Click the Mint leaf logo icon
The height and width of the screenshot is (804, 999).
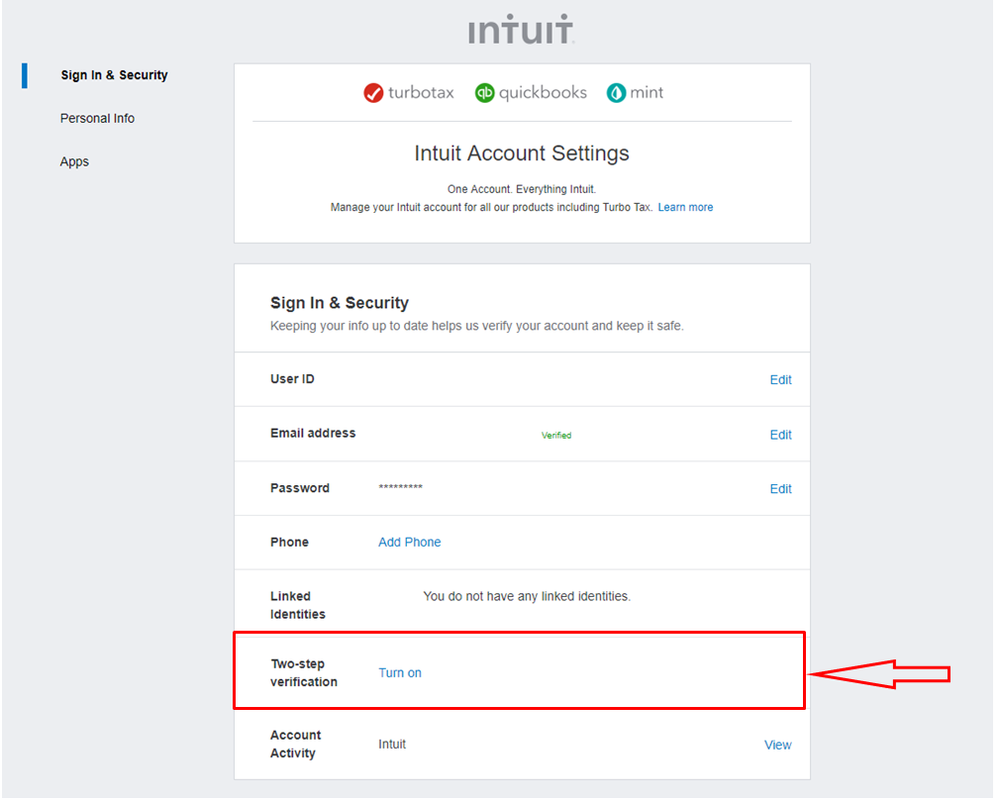tap(616, 93)
